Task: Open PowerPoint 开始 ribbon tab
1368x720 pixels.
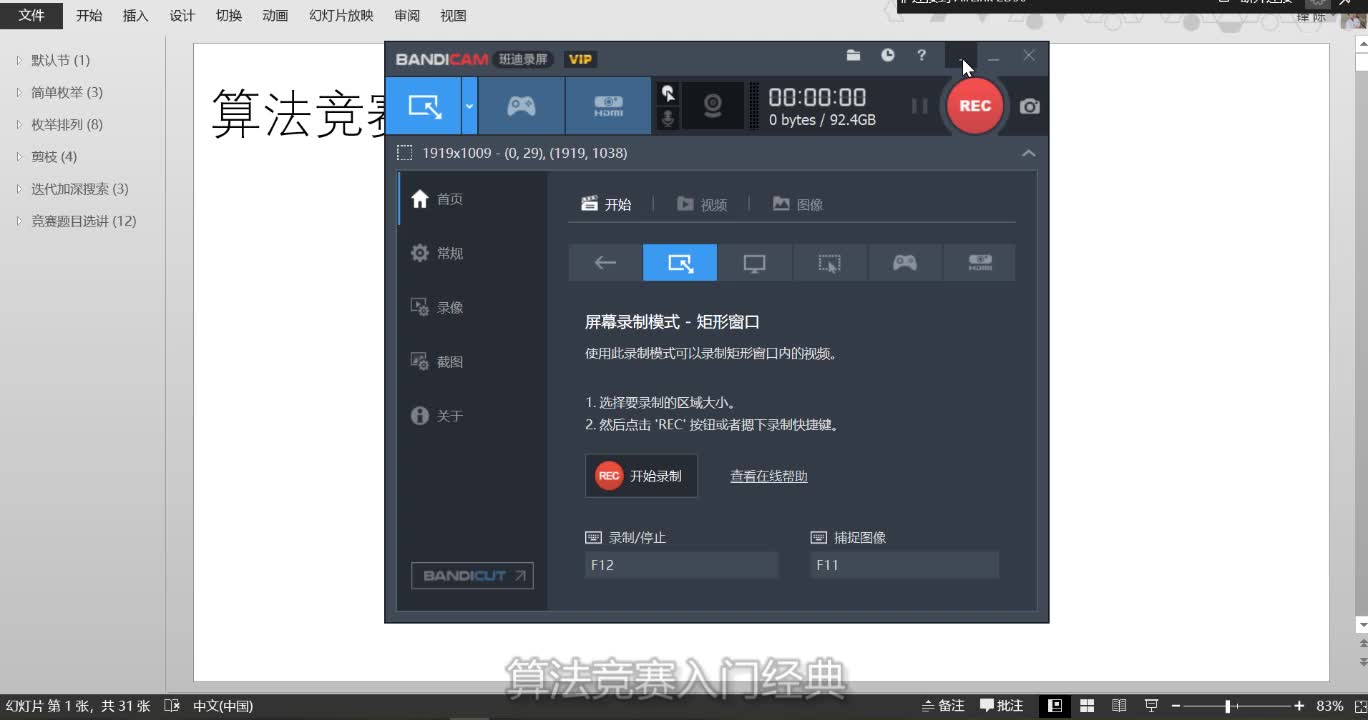Action: tap(89, 16)
